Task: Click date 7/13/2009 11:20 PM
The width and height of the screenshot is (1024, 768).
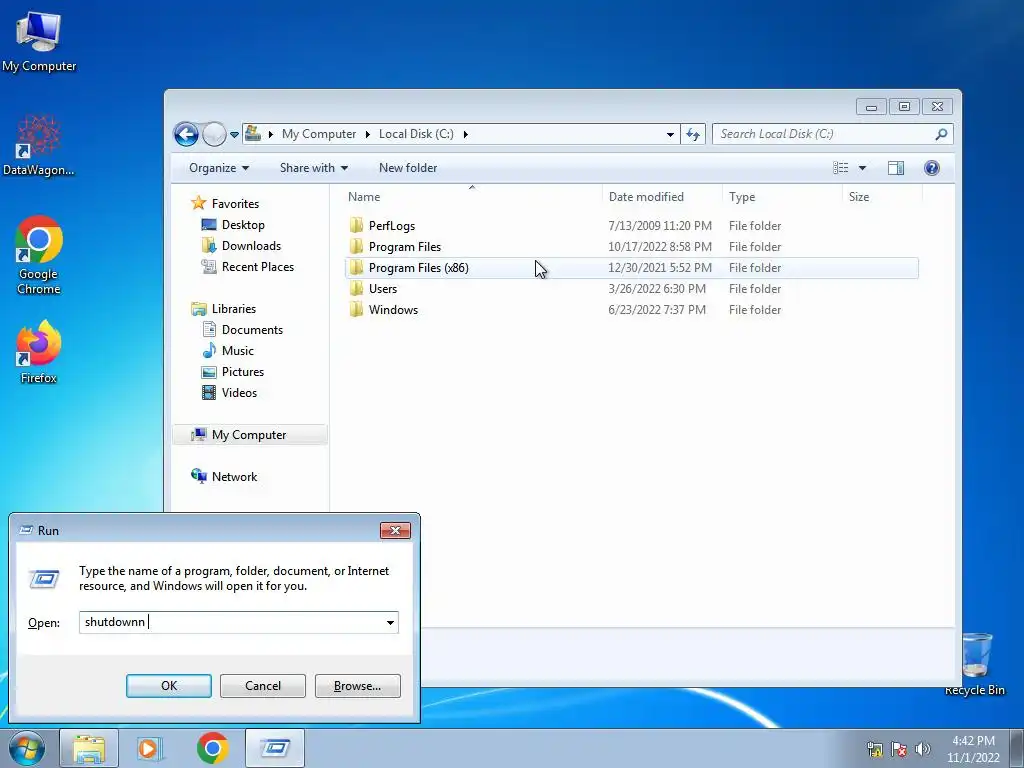Action: click(660, 226)
